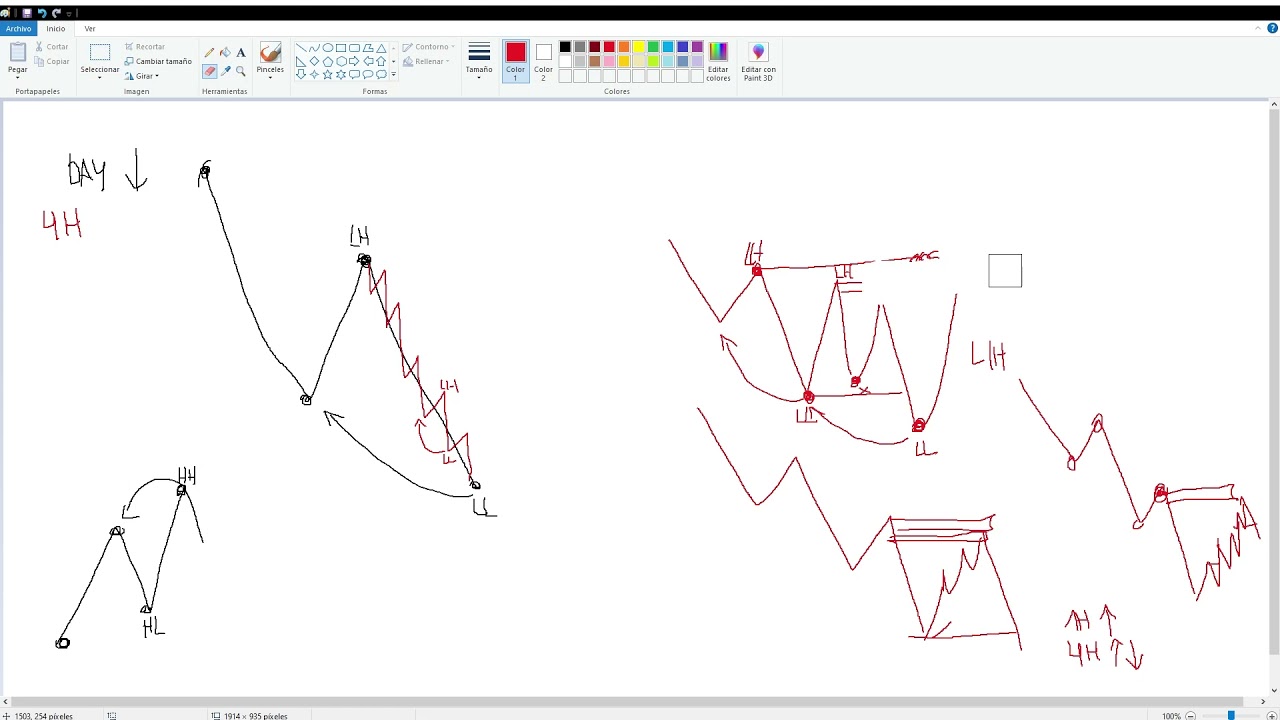Select the Pencil tool

pos(209,53)
